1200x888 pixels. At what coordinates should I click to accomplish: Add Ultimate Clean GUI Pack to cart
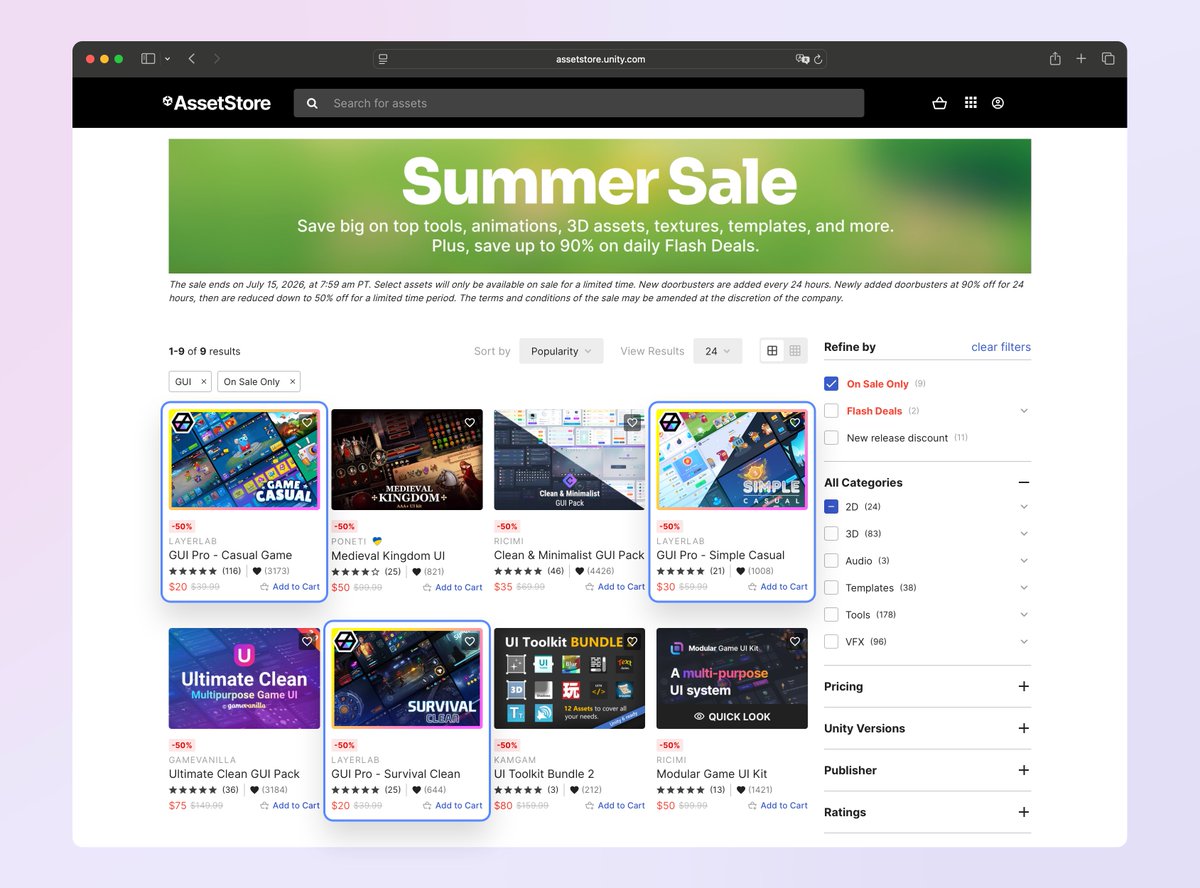pyautogui.click(x=290, y=805)
